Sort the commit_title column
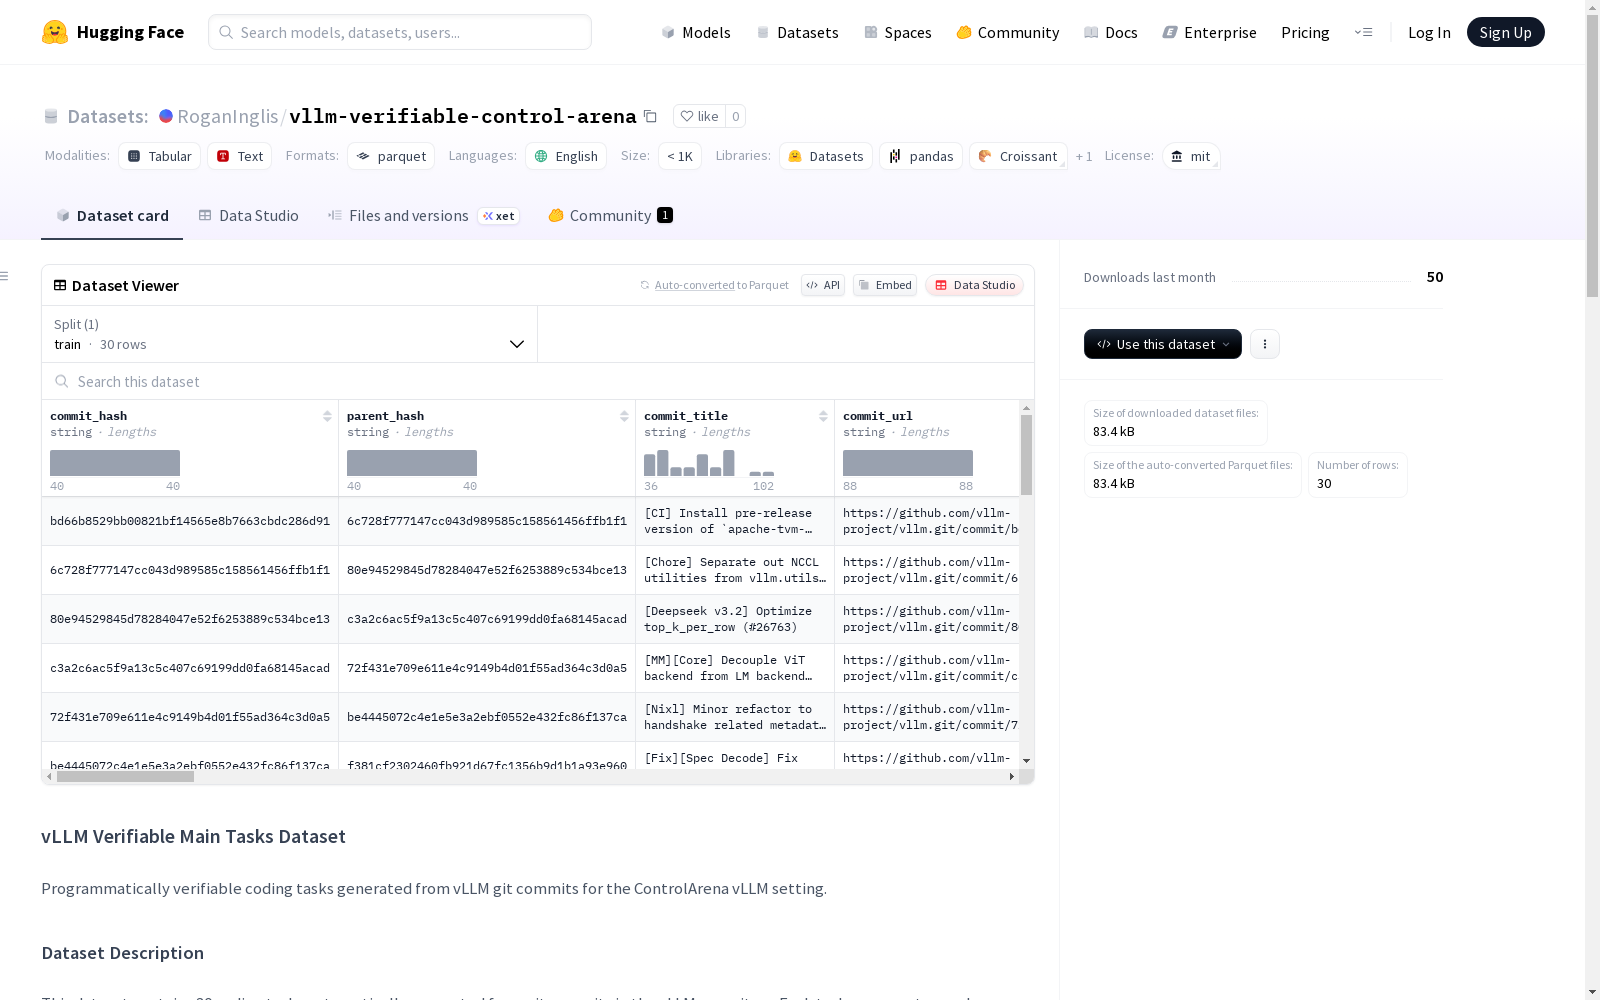This screenshot has width=1600, height=1000. point(823,416)
